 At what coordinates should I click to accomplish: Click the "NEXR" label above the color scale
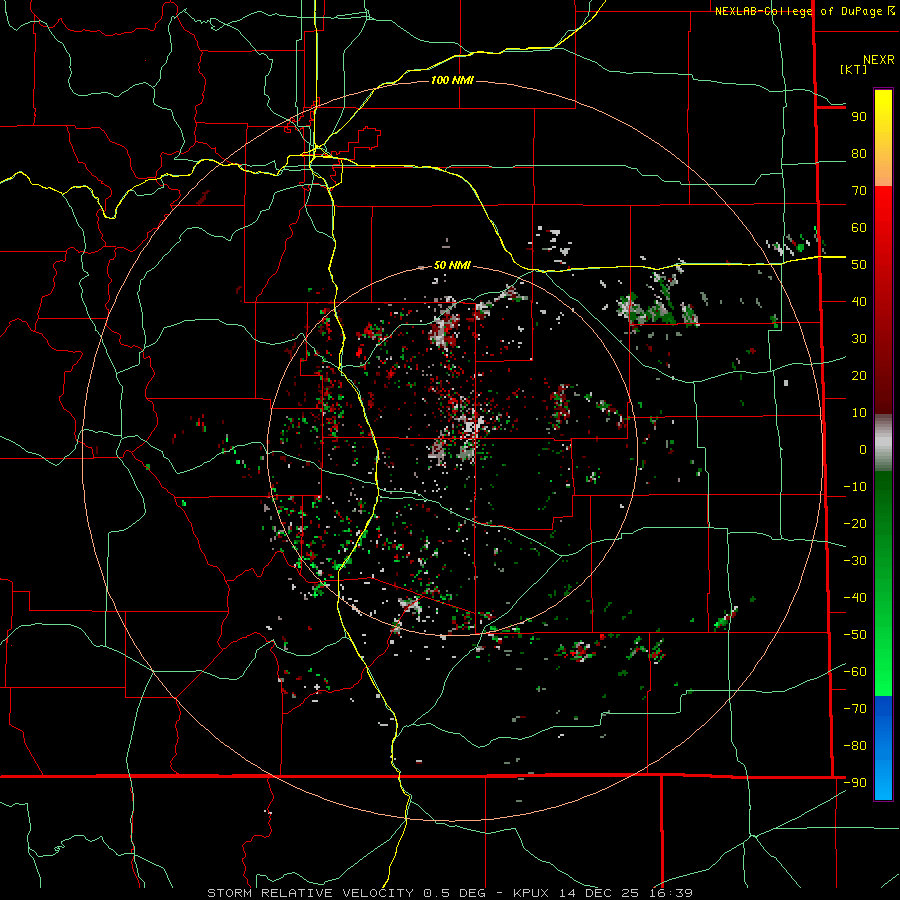pos(879,60)
